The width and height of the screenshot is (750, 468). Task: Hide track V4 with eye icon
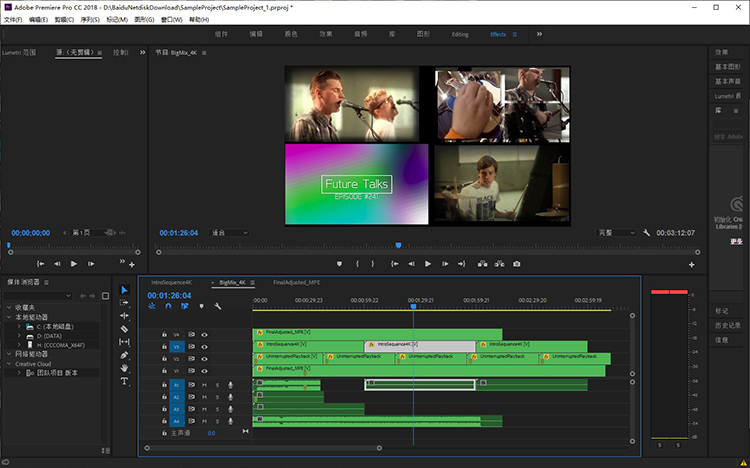204,334
